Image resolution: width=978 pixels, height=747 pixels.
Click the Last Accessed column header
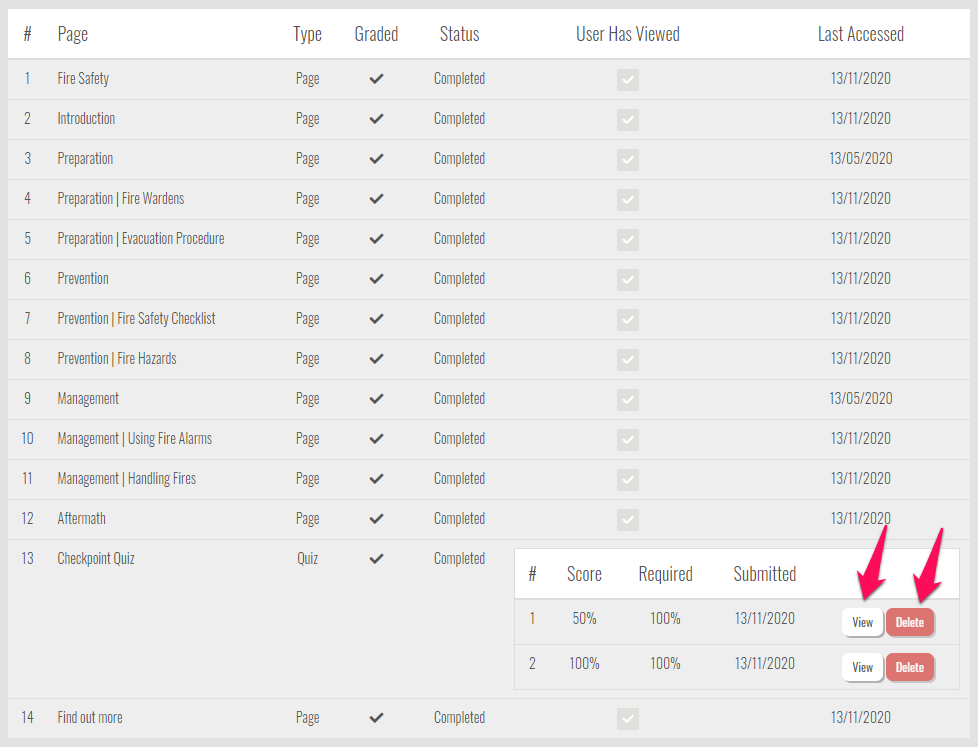click(x=860, y=34)
